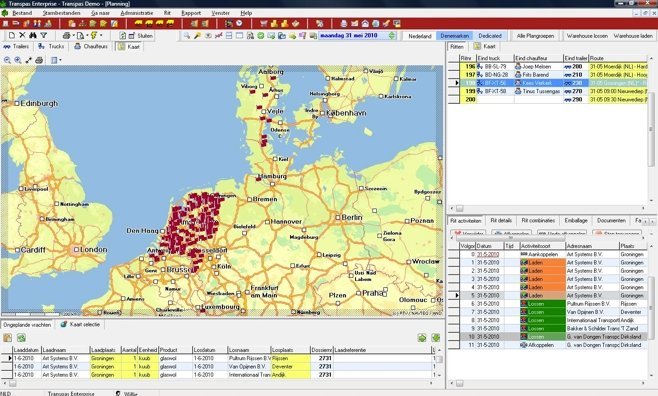Click the green right-arrow icon above freights table
Viewport: 658px width, 396px height.
[x=422, y=338]
